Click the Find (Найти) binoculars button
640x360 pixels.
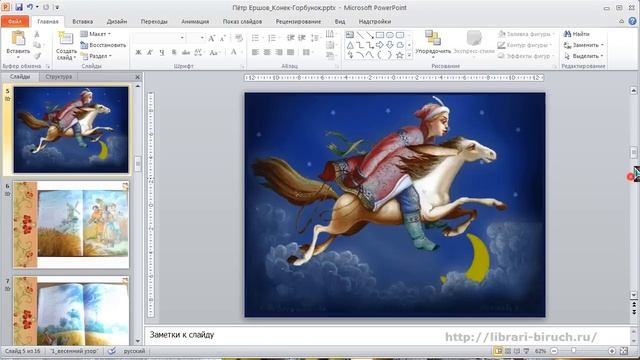[577, 34]
